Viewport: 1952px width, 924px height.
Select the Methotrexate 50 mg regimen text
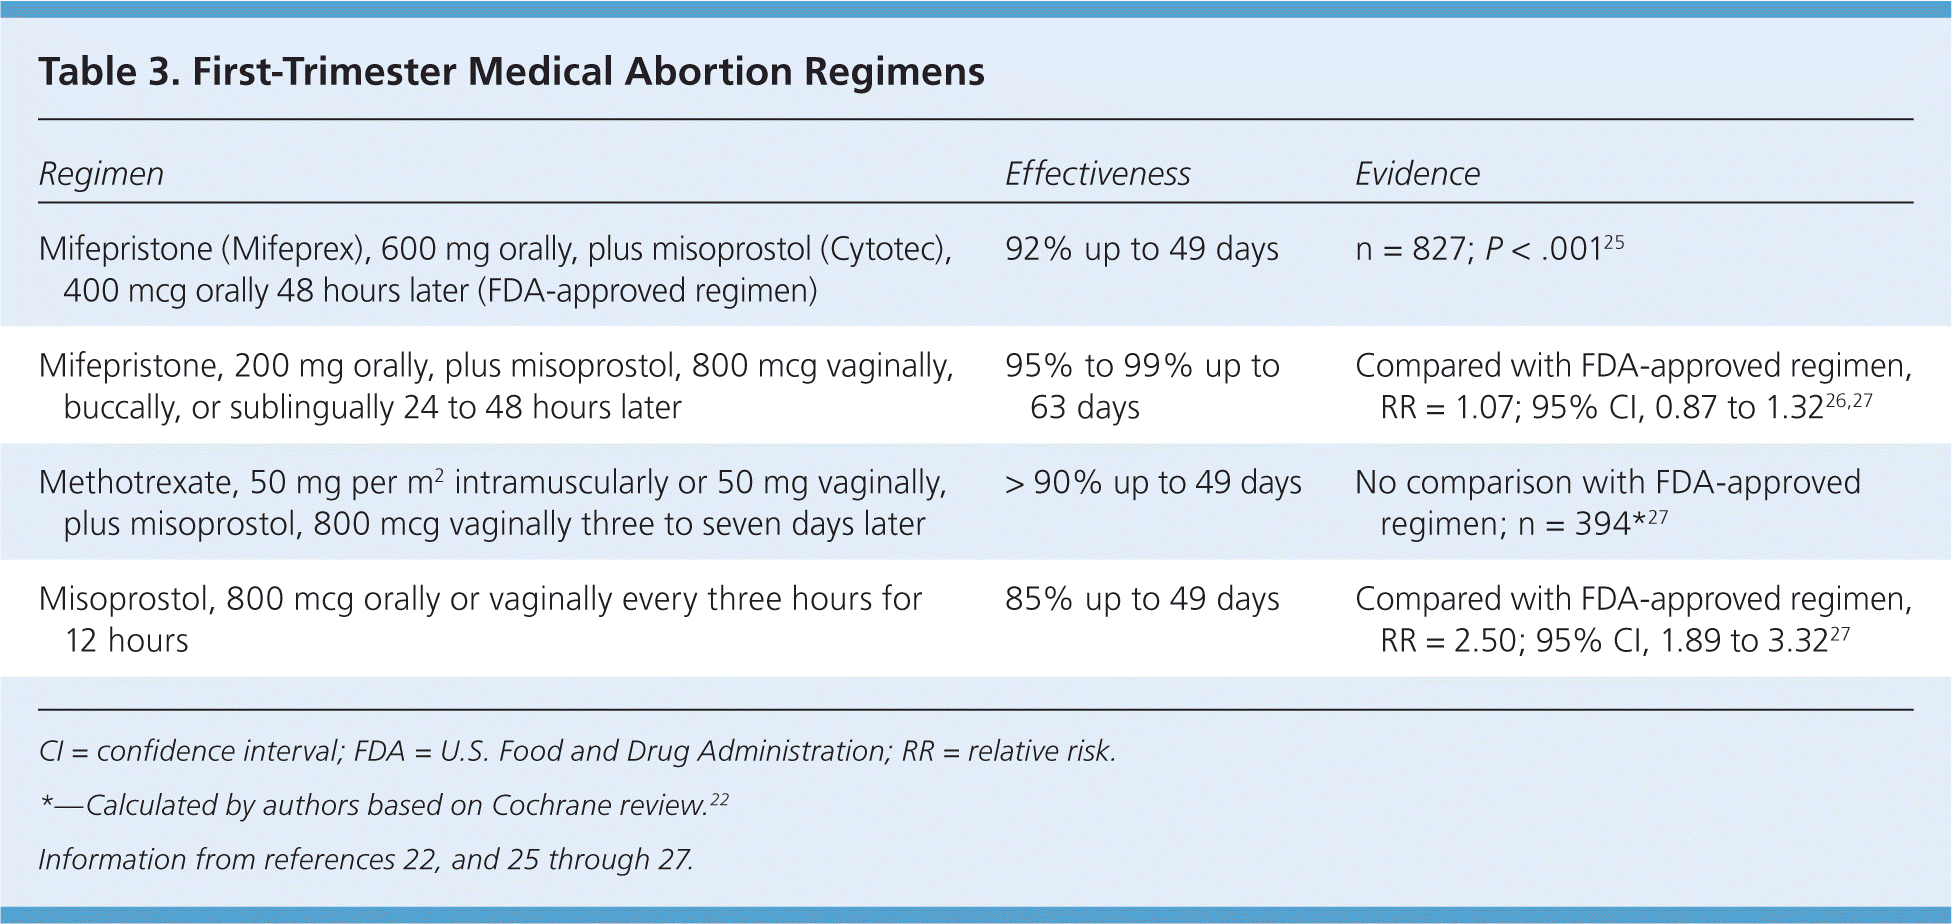click(492, 503)
